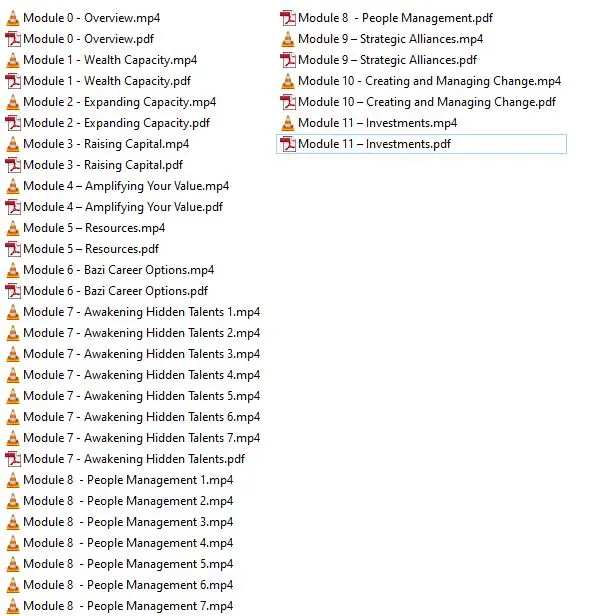Select highlighted Module 11 – Investments.pdf file
The height and width of the screenshot is (616, 589).
coord(421,144)
